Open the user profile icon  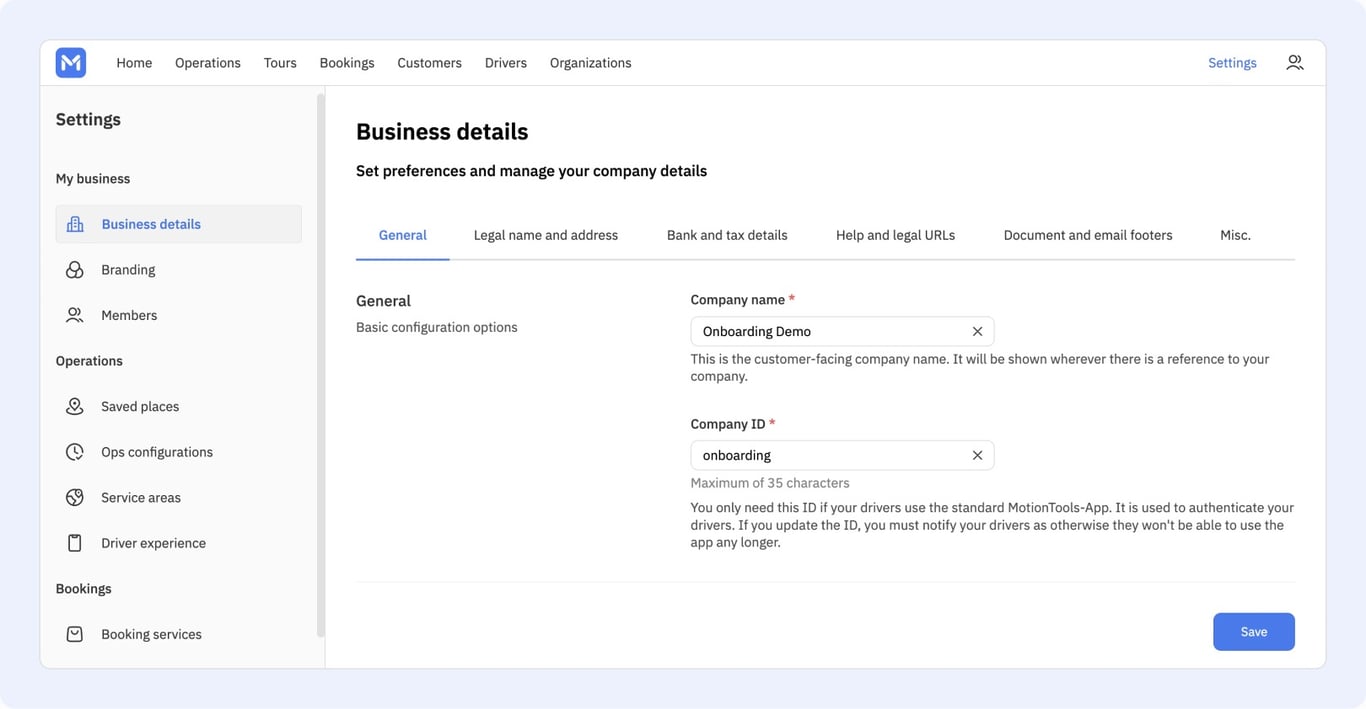click(1295, 63)
